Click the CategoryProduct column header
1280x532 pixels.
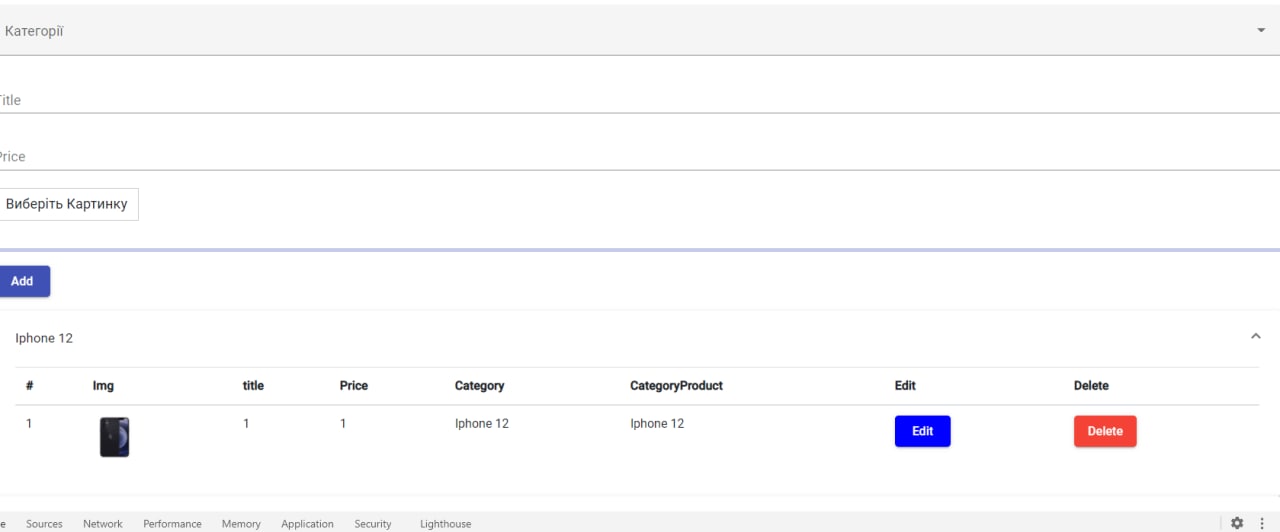(676, 386)
